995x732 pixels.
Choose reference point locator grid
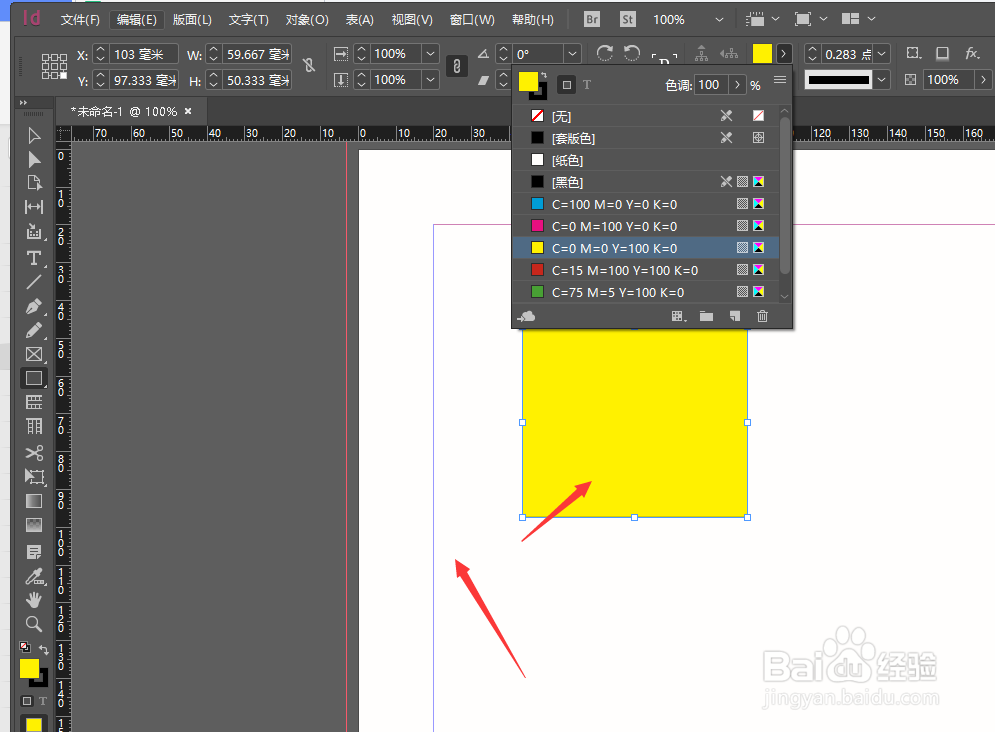pos(55,66)
